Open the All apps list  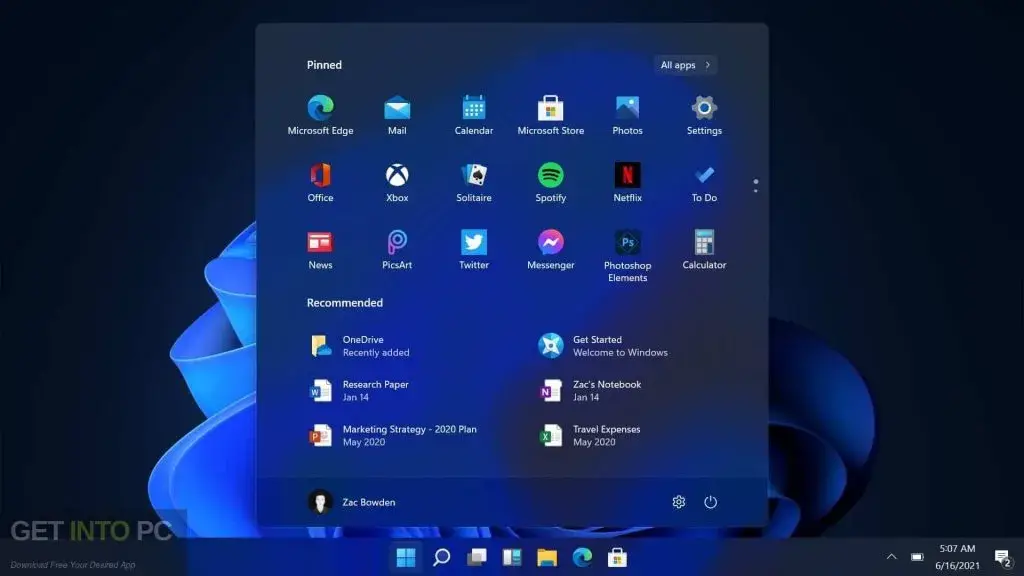click(684, 64)
